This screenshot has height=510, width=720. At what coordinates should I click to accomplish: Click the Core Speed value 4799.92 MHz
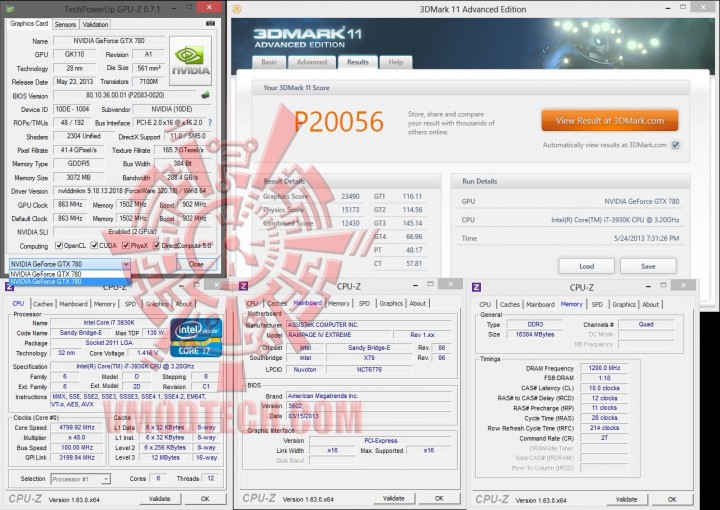click(x=77, y=427)
